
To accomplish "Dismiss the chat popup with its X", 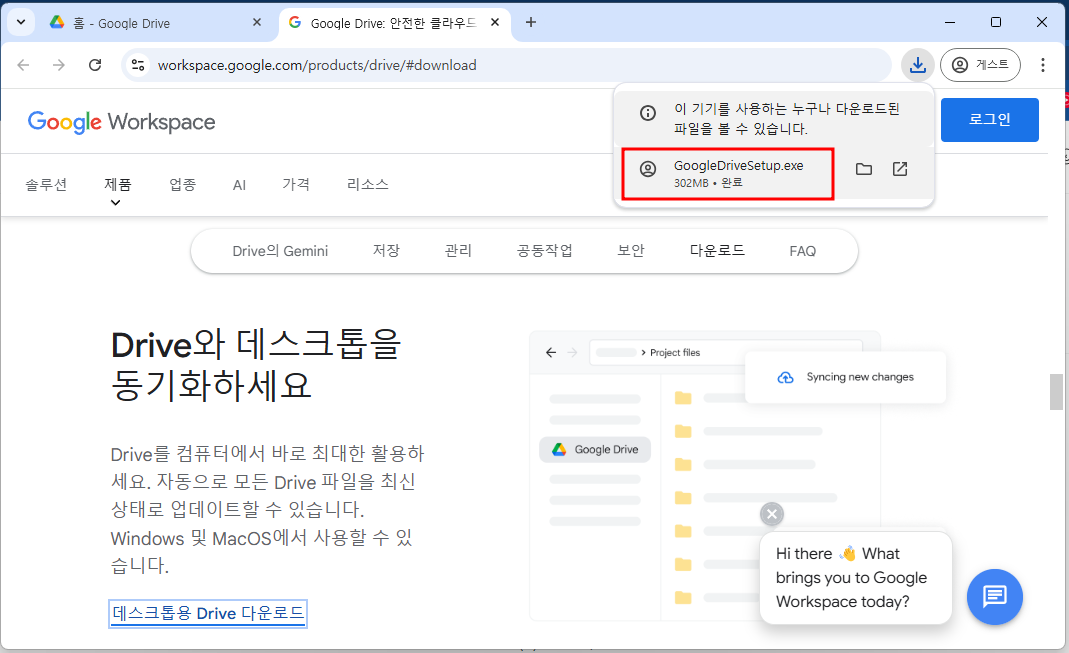I will 771,513.
